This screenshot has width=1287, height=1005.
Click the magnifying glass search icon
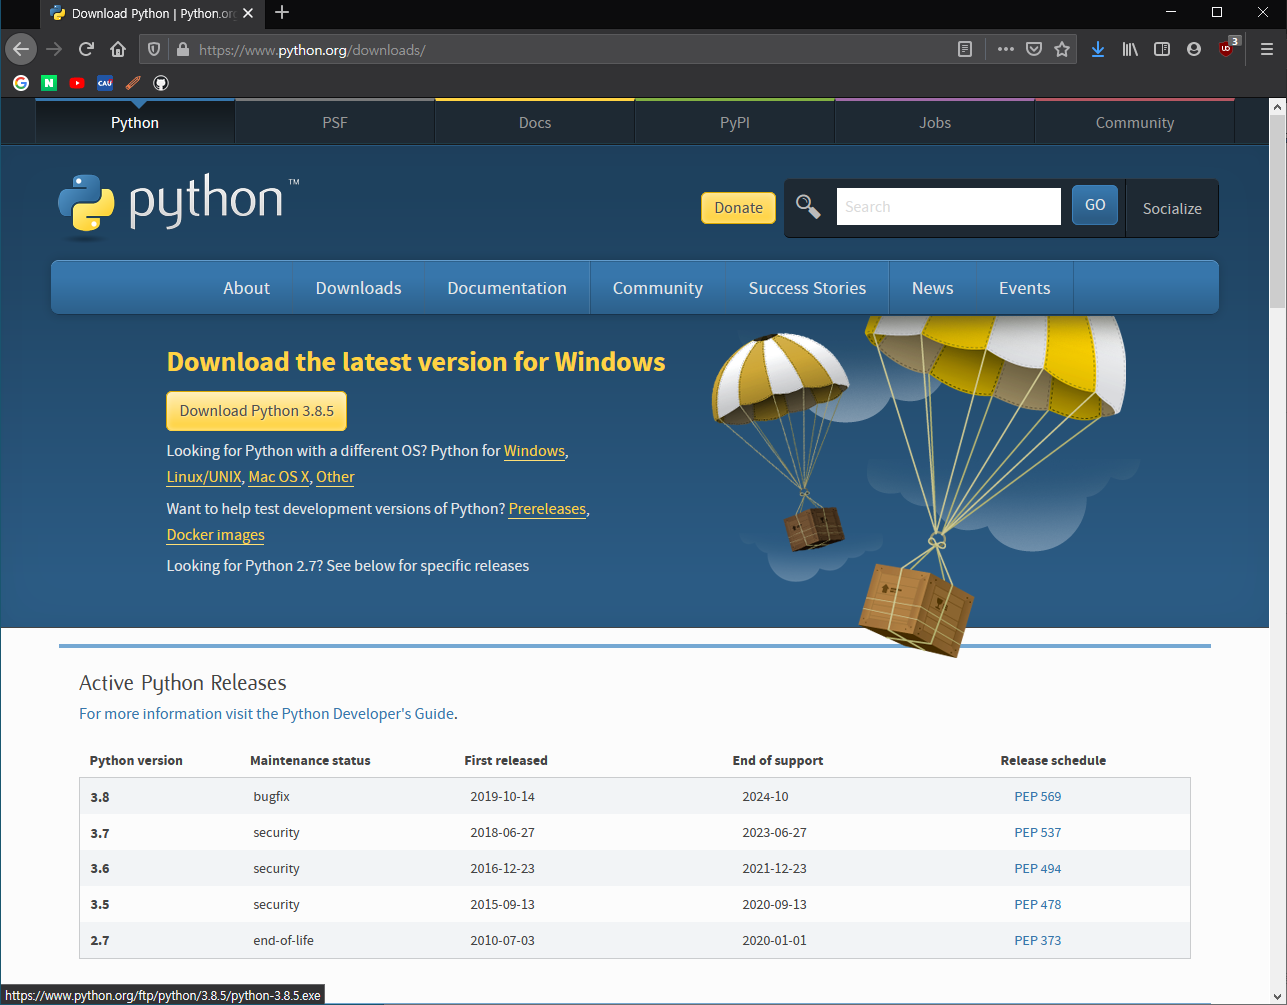808,207
